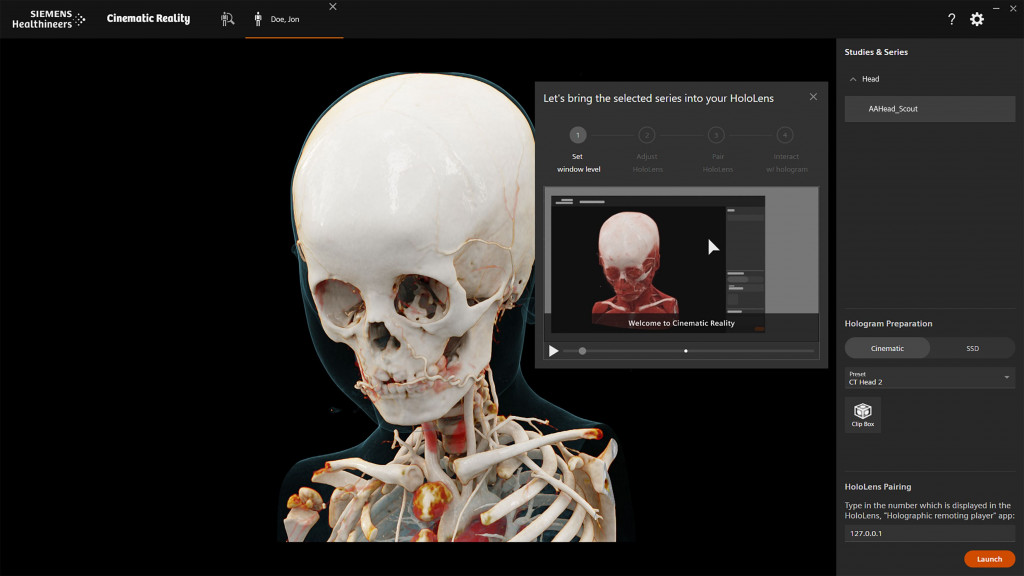The height and width of the screenshot is (576, 1024).
Task: Activate the Clip Box tool
Action: tap(862, 414)
